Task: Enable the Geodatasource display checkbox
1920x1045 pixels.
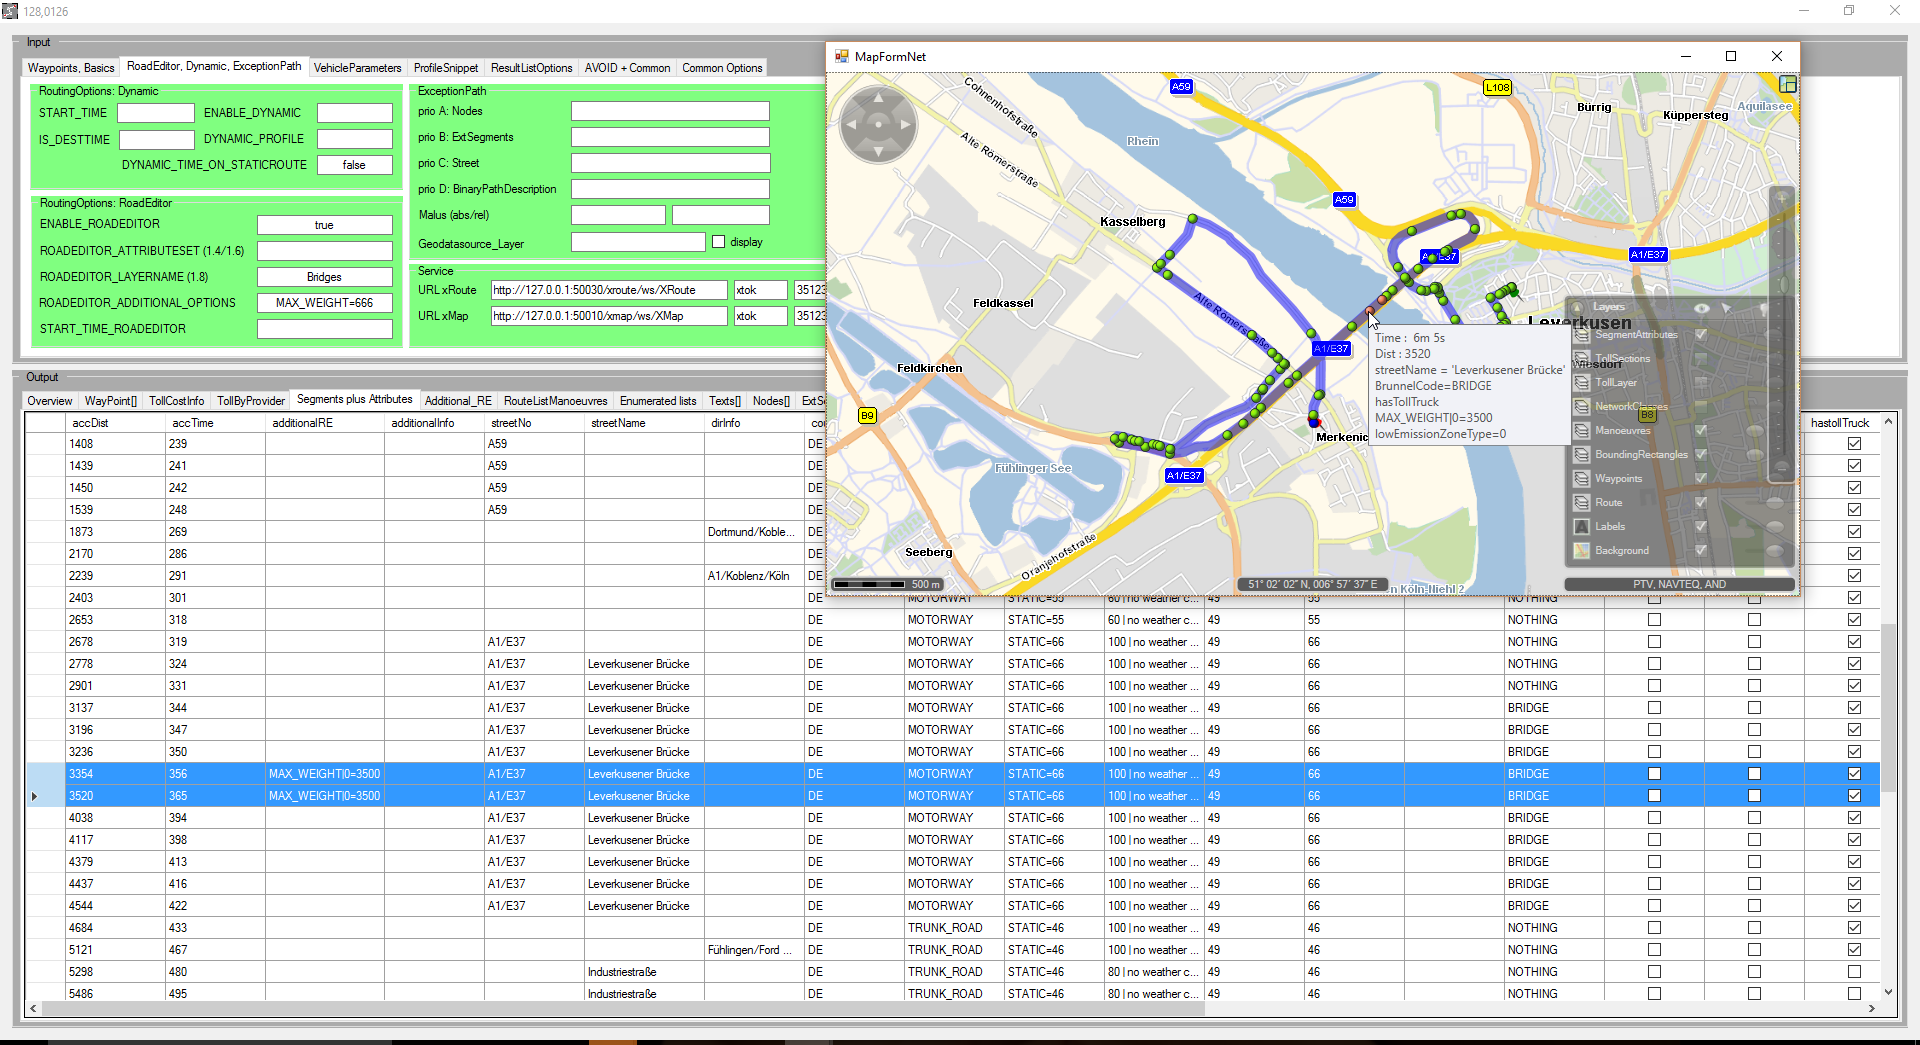Action: tap(718, 242)
